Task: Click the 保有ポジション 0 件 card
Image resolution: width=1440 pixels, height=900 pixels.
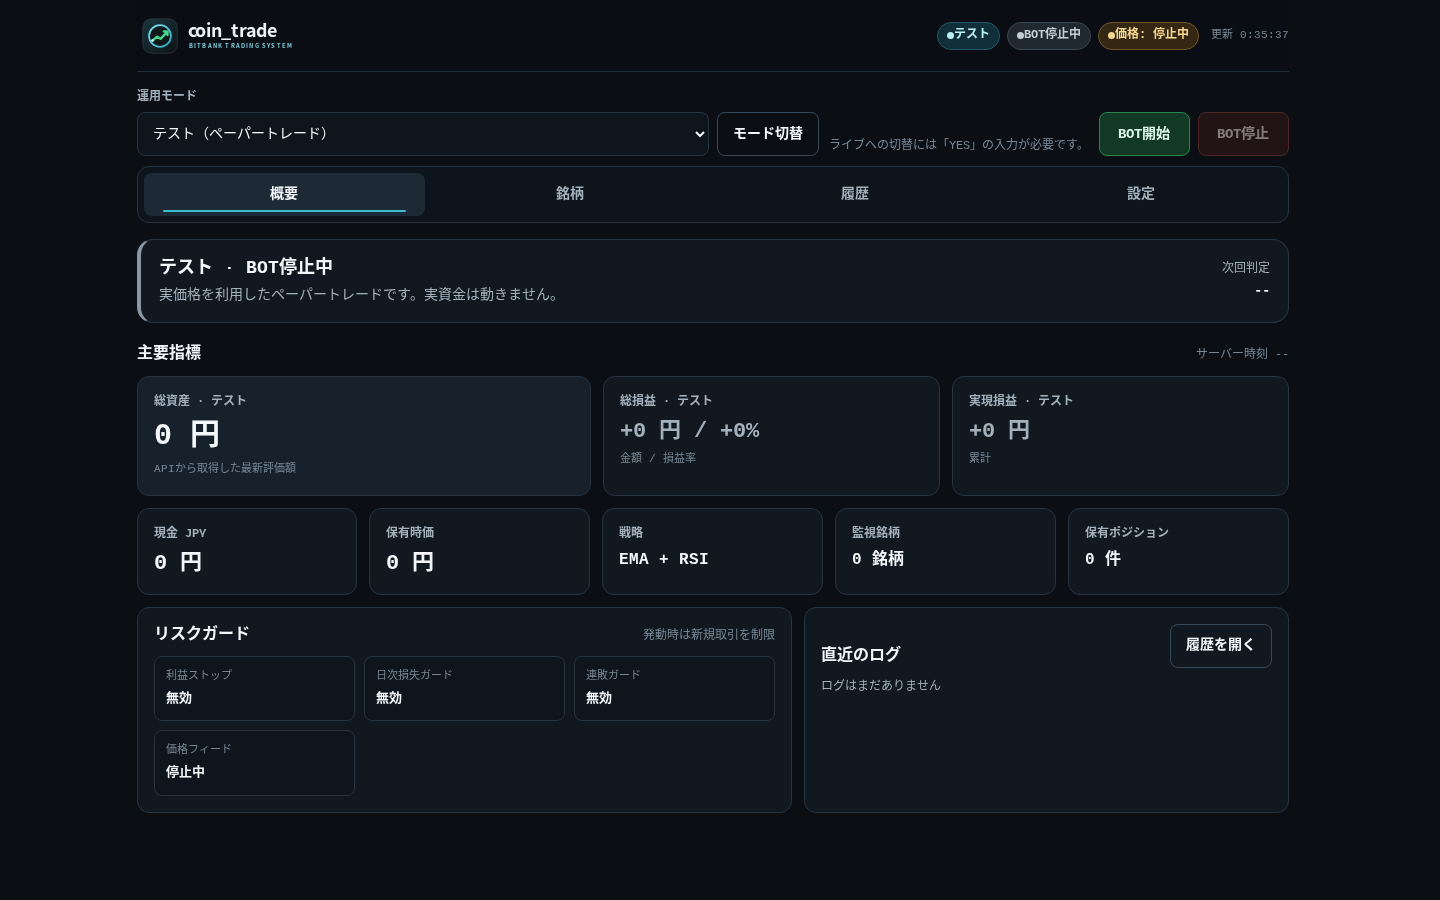Action: click(1178, 552)
